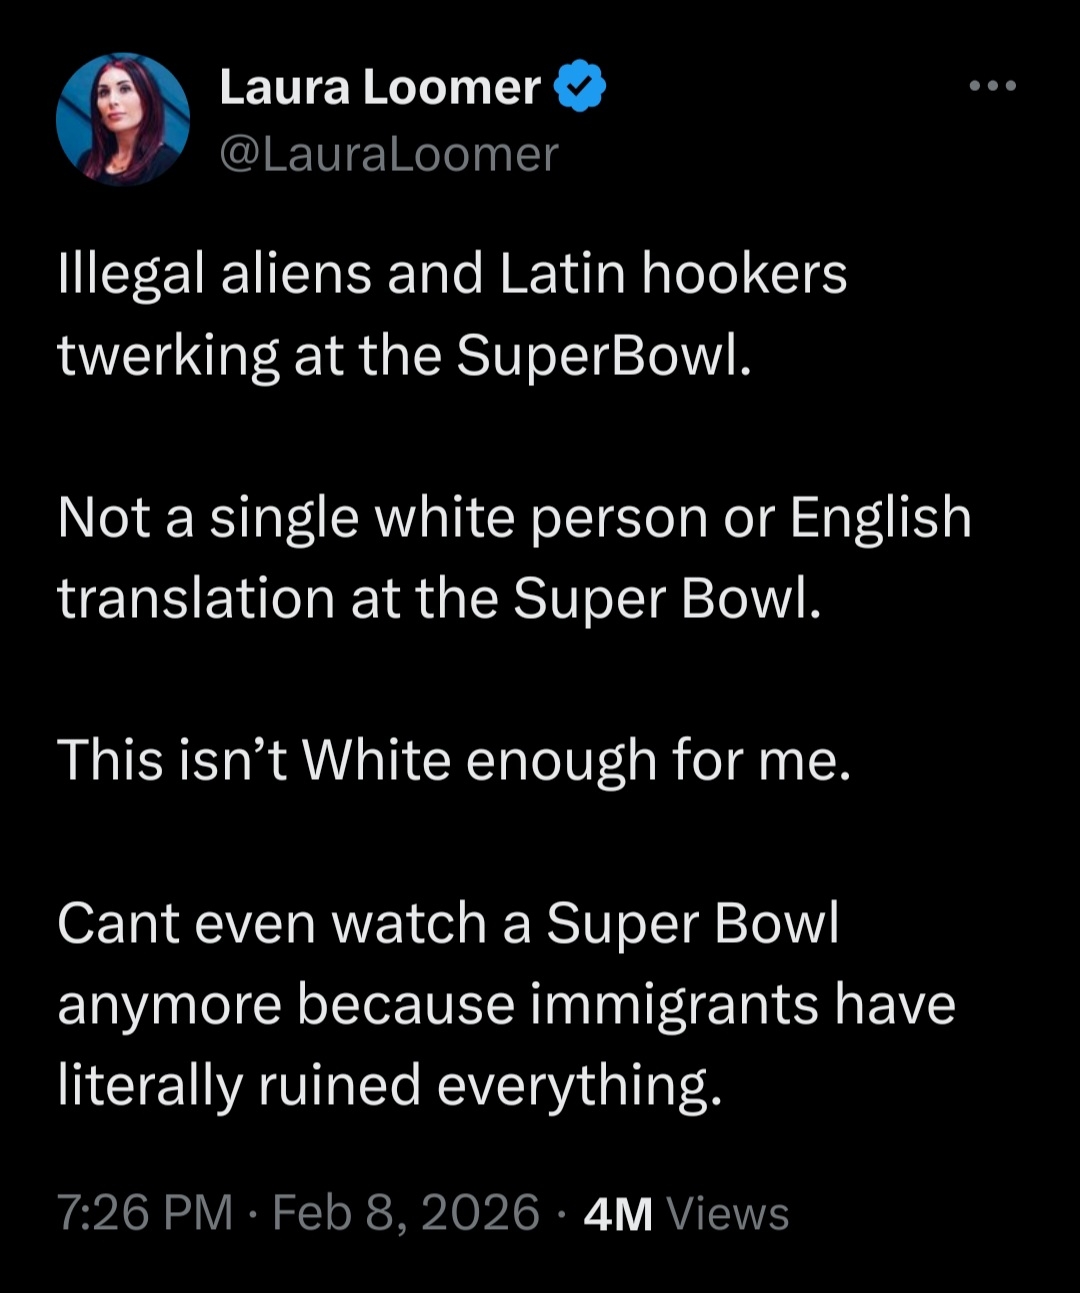Open Laura Loomer's profile picture
Viewport: 1080px width, 1293px height.
pyautogui.click(x=123, y=120)
